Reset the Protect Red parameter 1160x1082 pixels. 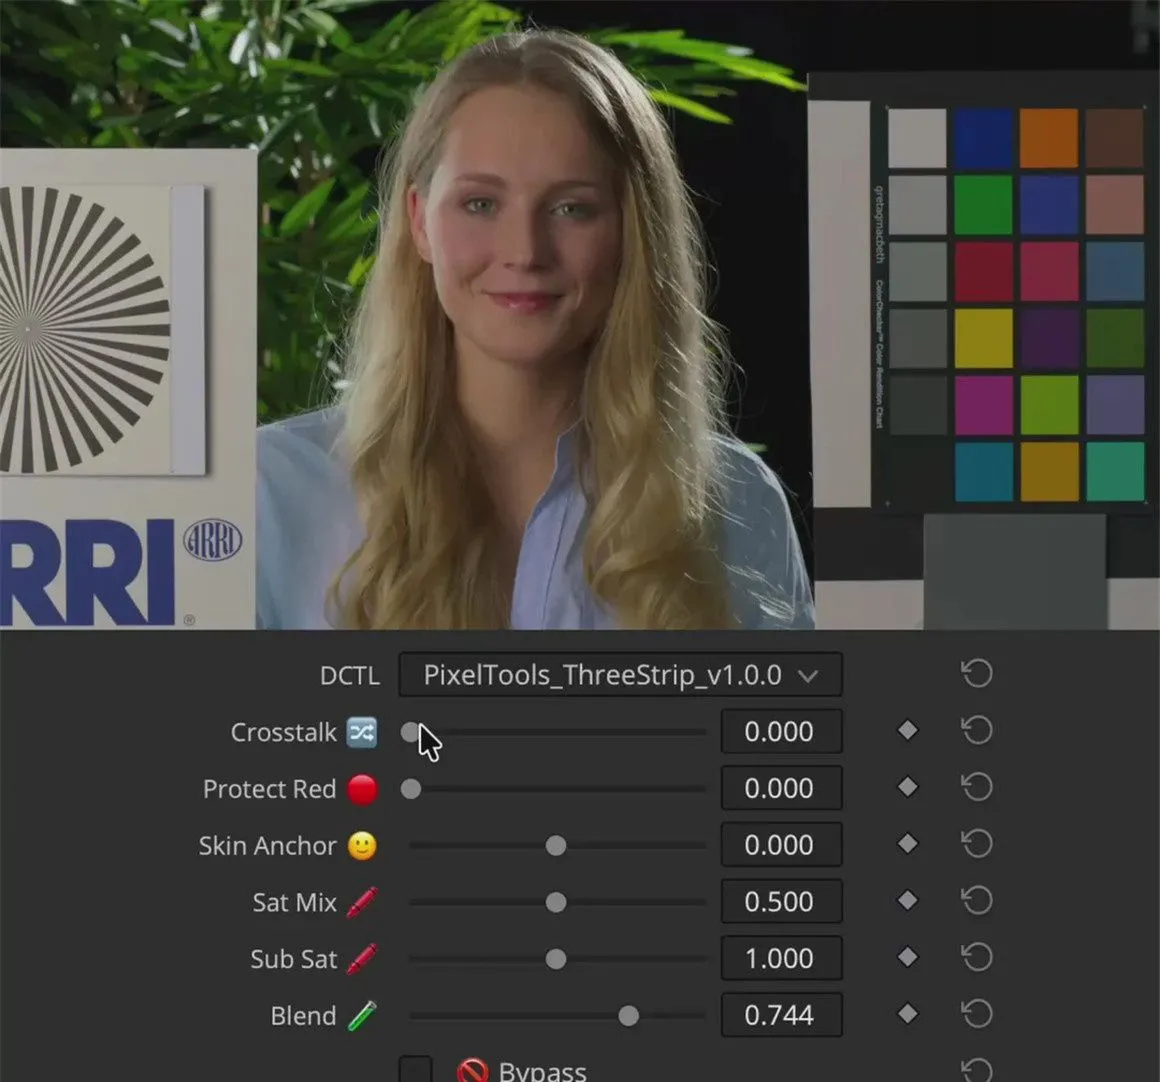pyautogui.click(x=977, y=787)
